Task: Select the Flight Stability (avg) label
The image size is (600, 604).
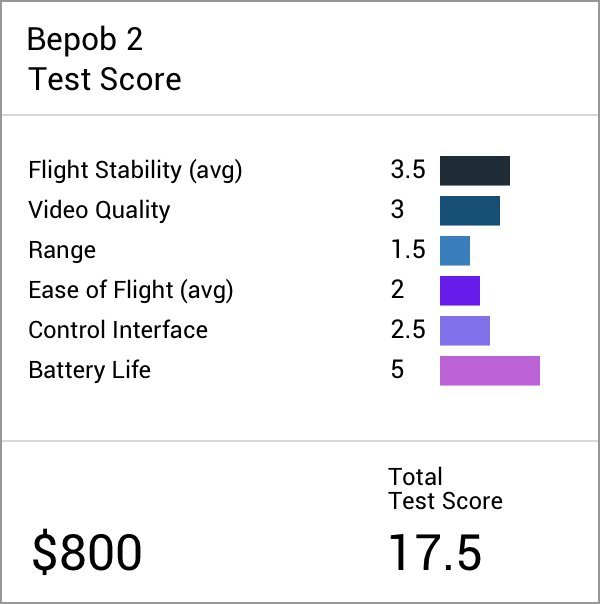Action: coord(135,170)
